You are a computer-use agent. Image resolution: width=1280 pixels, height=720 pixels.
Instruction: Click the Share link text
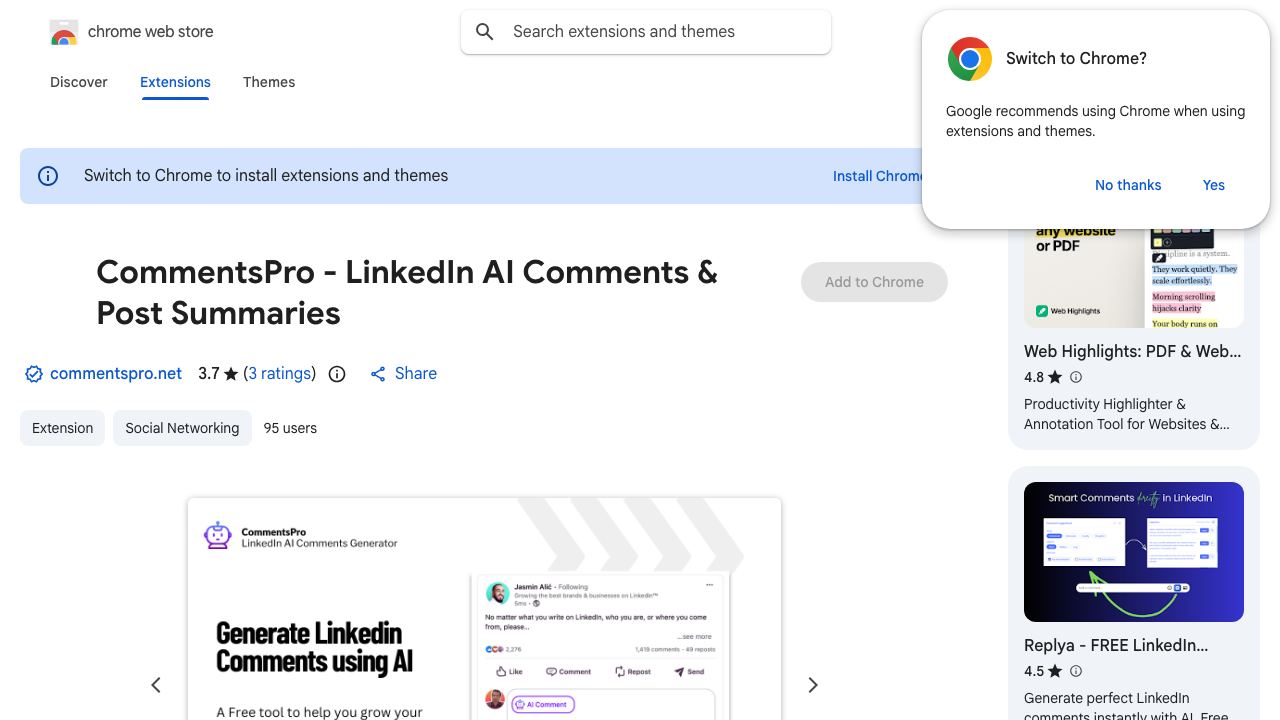tap(416, 374)
